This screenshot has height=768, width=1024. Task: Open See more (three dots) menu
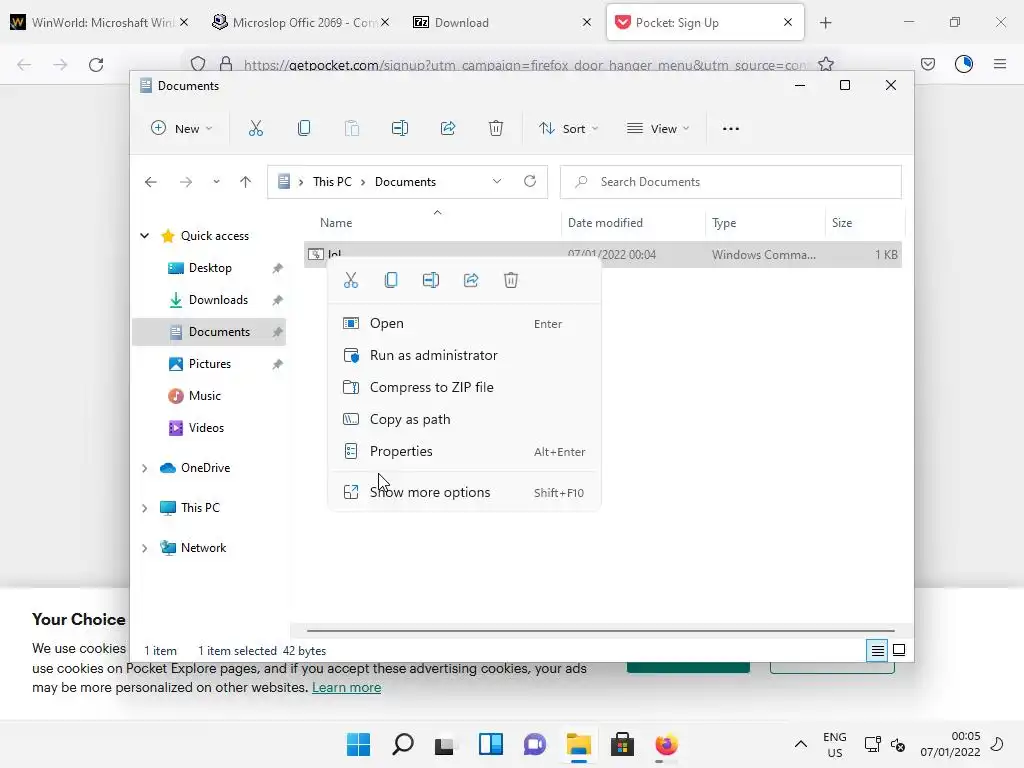731,129
